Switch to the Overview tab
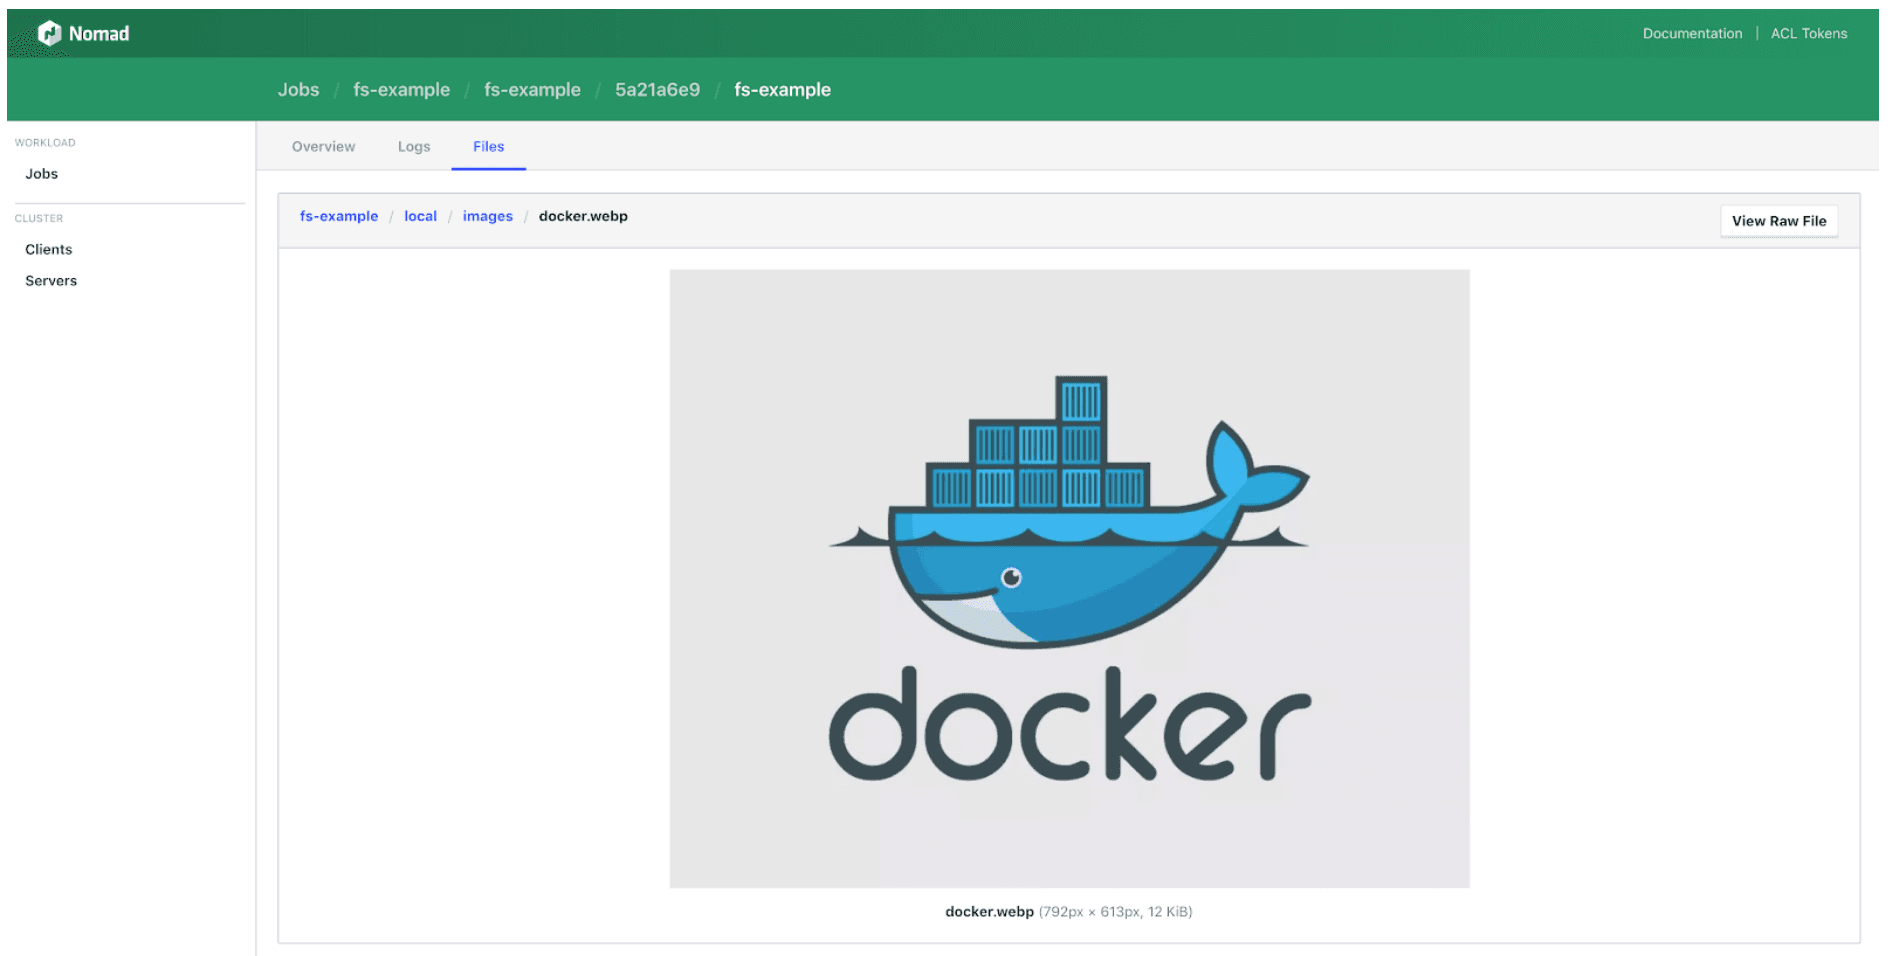 pos(323,147)
